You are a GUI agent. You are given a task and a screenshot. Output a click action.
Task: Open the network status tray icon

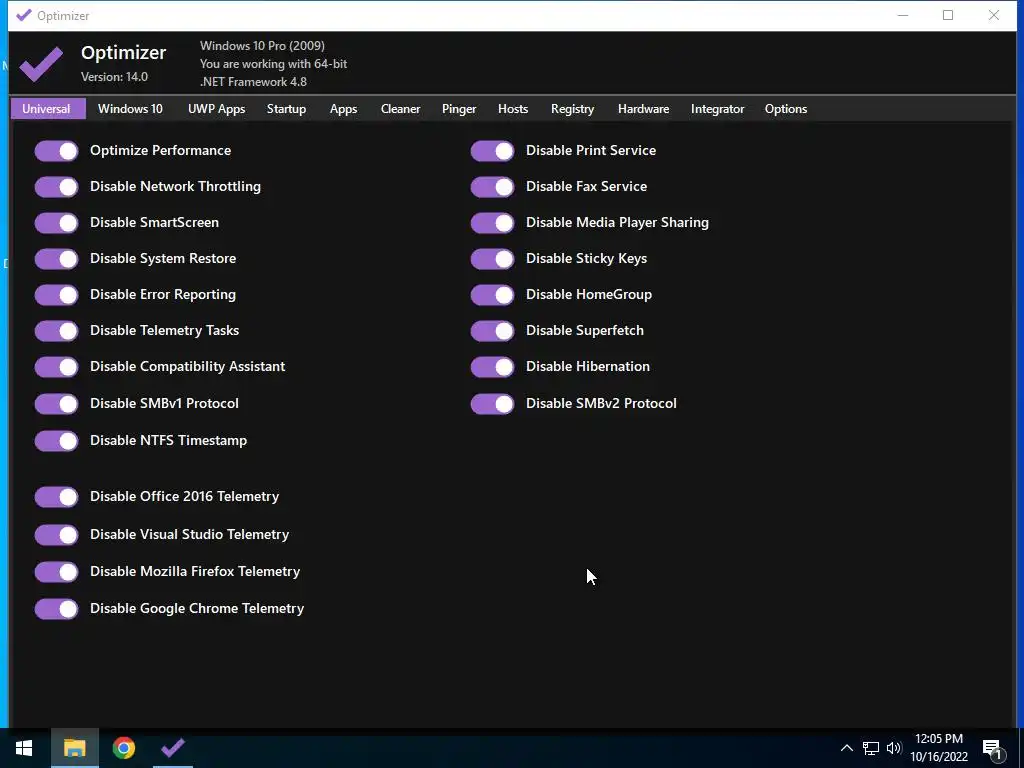pyautogui.click(x=871, y=748)
